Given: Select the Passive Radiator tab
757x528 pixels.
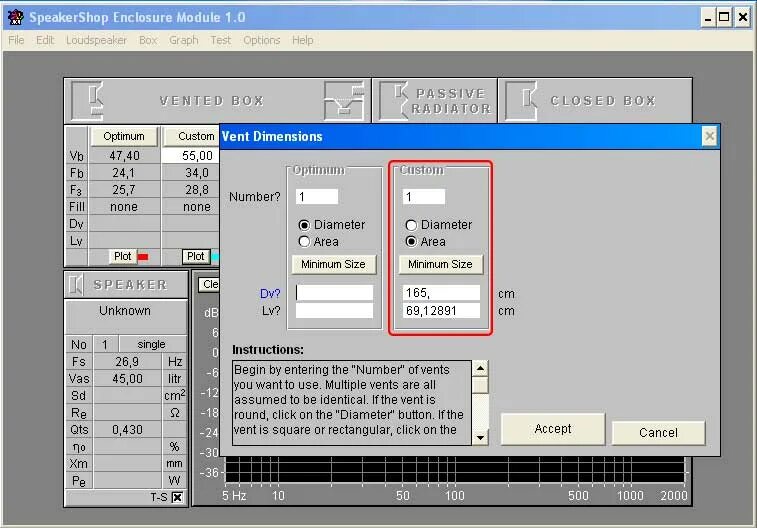Looking at the screenshot, I should 435,101.
